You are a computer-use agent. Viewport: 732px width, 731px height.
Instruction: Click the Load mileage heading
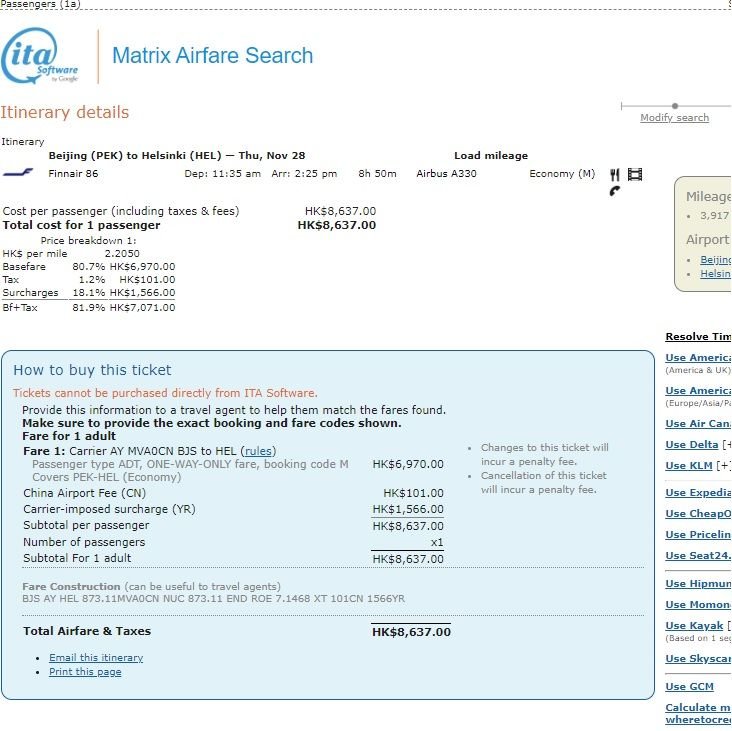490,156
